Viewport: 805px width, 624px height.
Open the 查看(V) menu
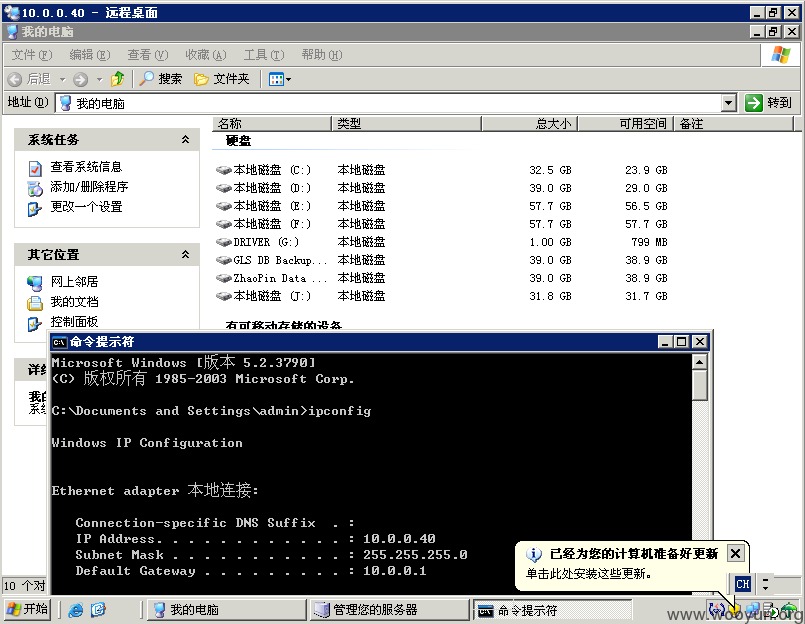[x=148, y=54]
